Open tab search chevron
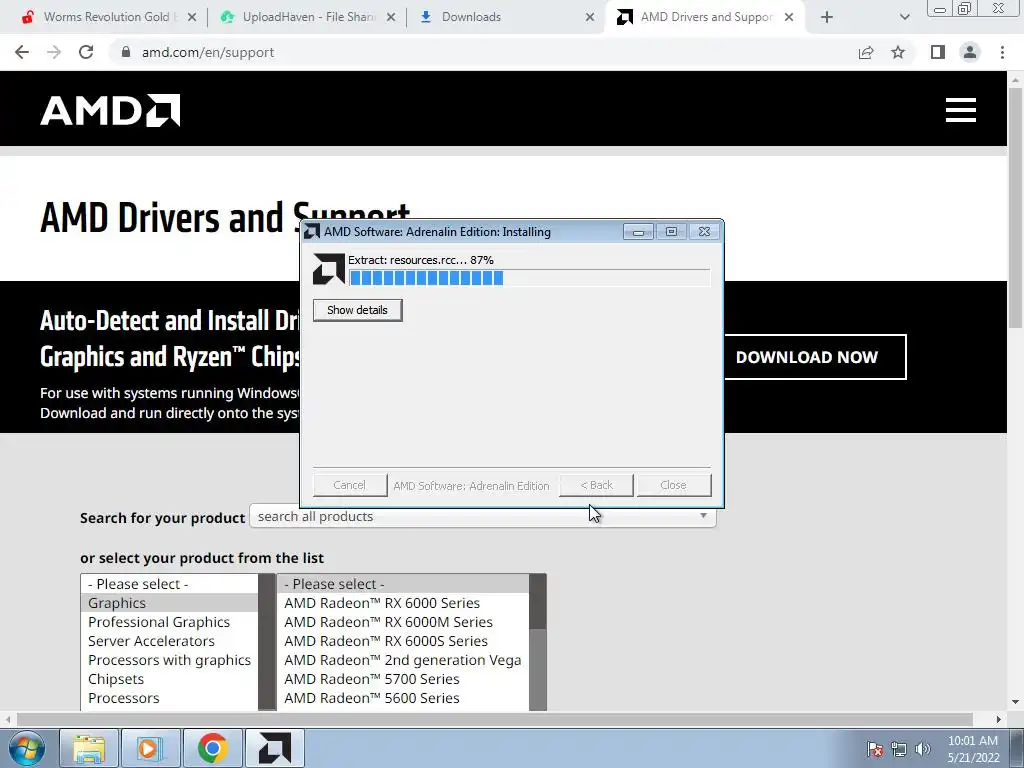This screenshot has width=1024, height=768. (x=904, y=17)
